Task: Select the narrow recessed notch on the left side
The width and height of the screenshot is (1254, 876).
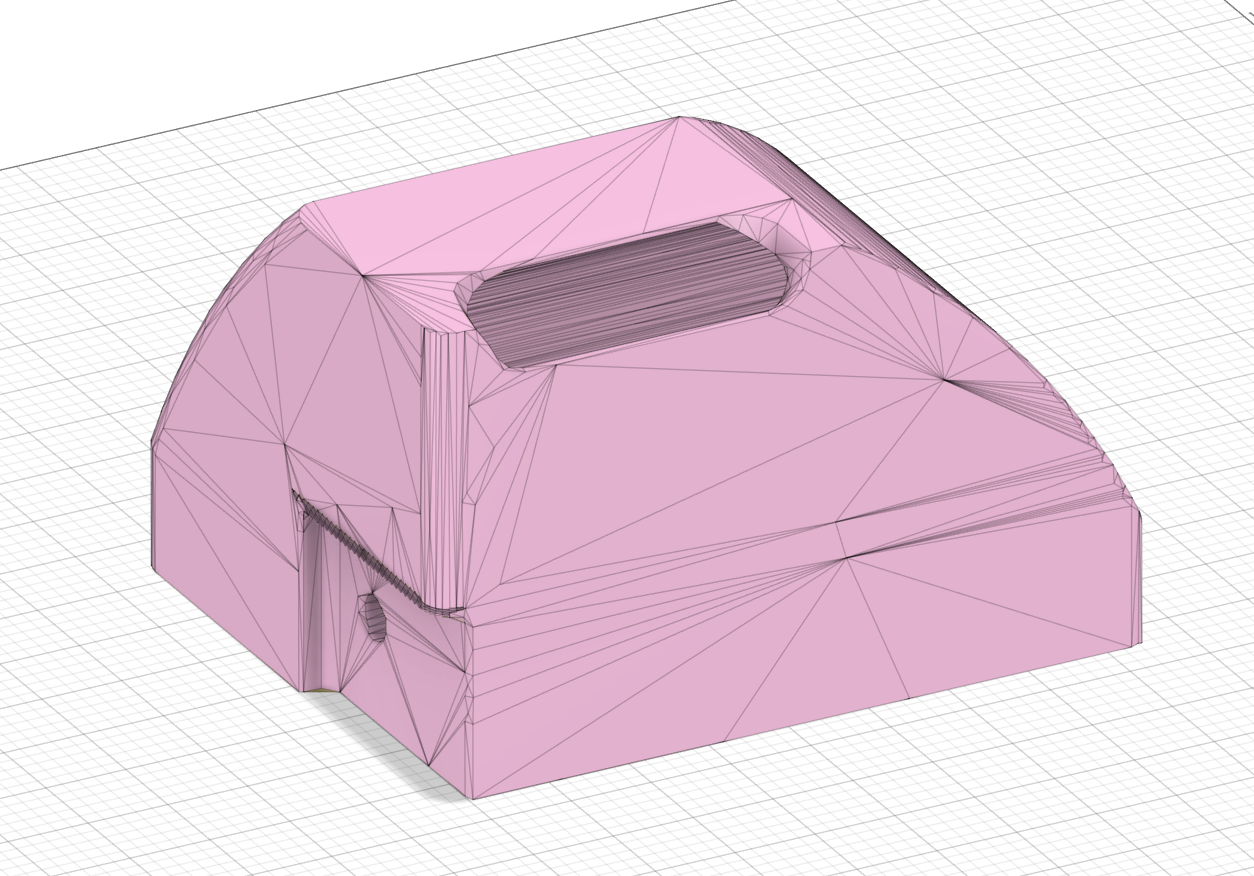Action: (322, 600)
